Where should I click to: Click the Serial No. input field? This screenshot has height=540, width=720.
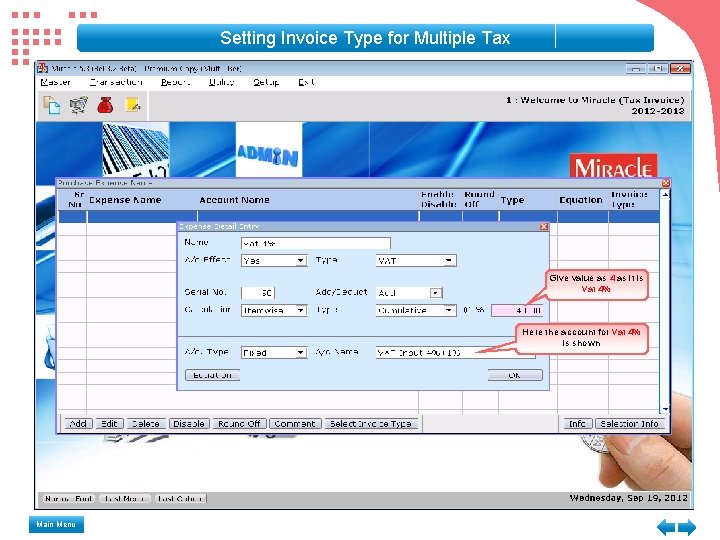258,293
